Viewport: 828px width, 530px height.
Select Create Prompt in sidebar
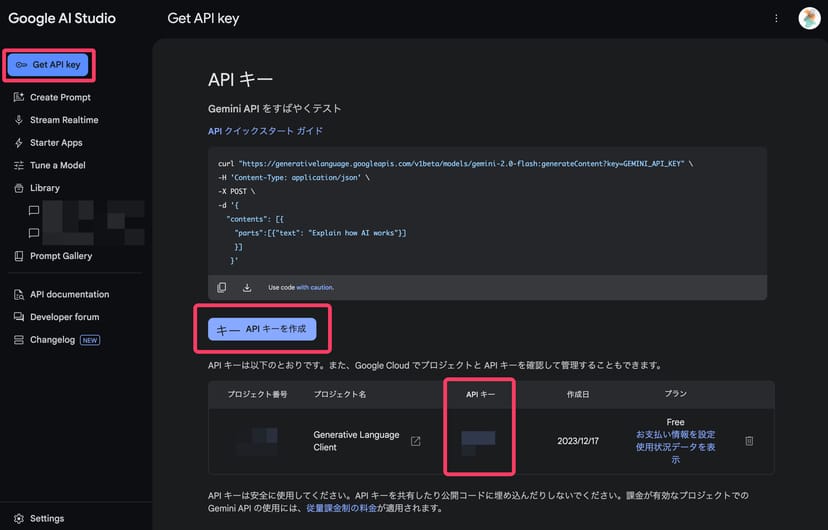pyautogui.click(x=60, y=97)
